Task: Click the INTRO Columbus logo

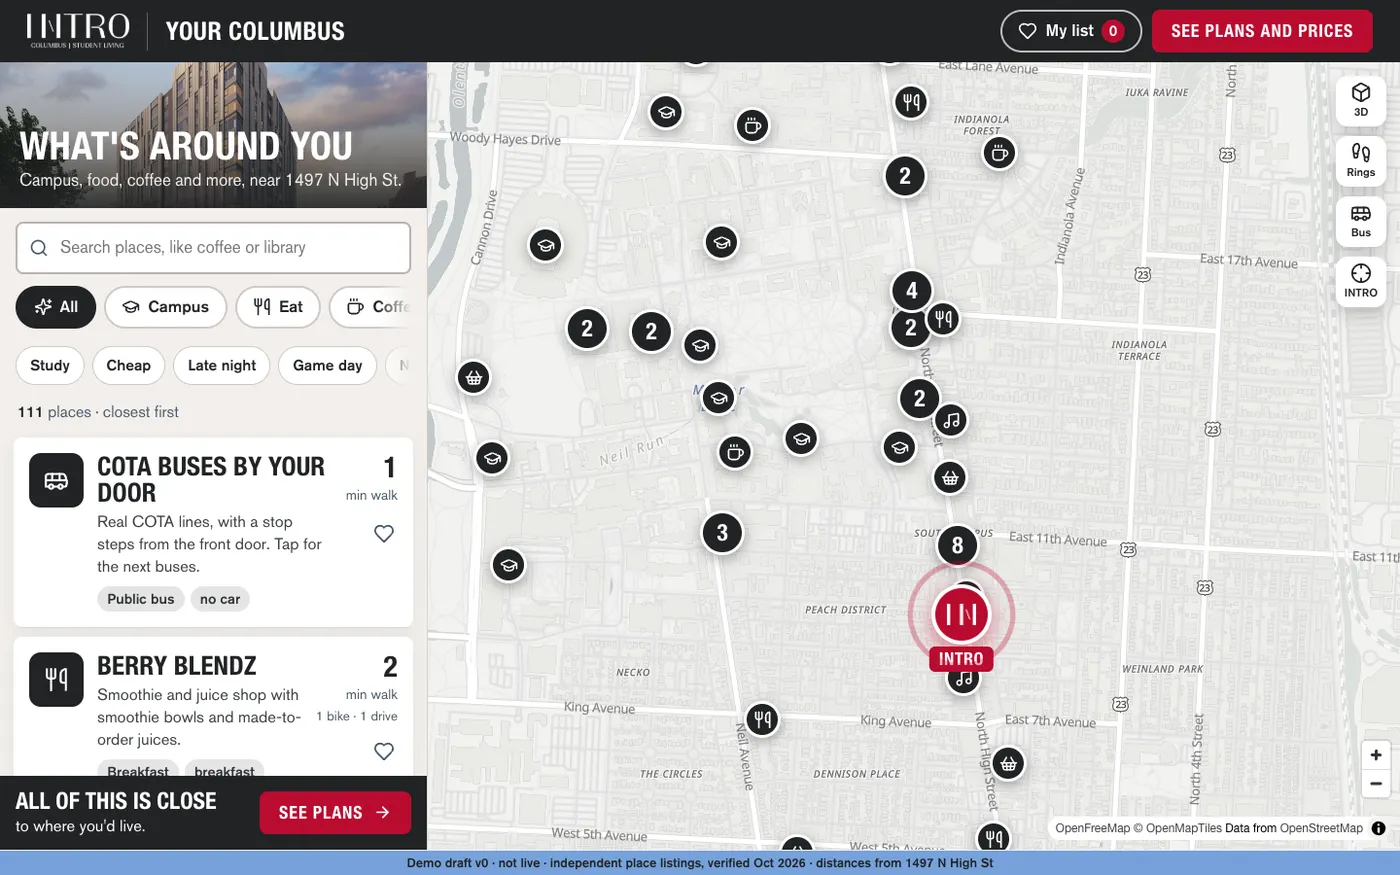Action: [78, 31]
